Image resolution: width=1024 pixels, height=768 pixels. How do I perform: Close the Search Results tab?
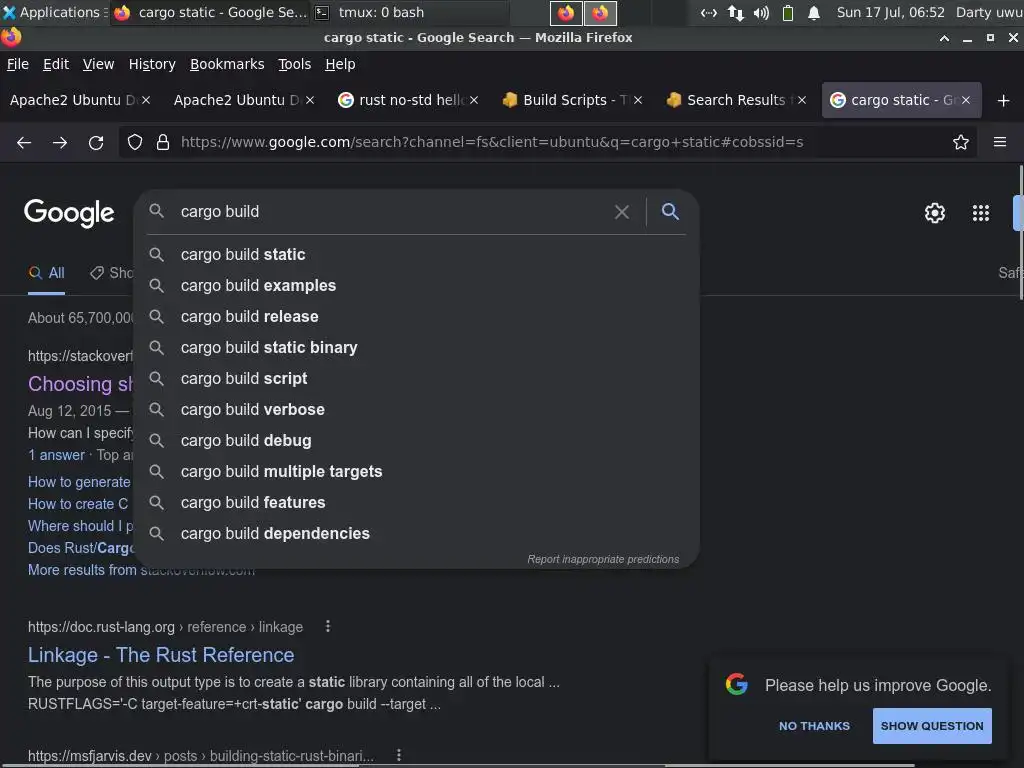[802, 100]
